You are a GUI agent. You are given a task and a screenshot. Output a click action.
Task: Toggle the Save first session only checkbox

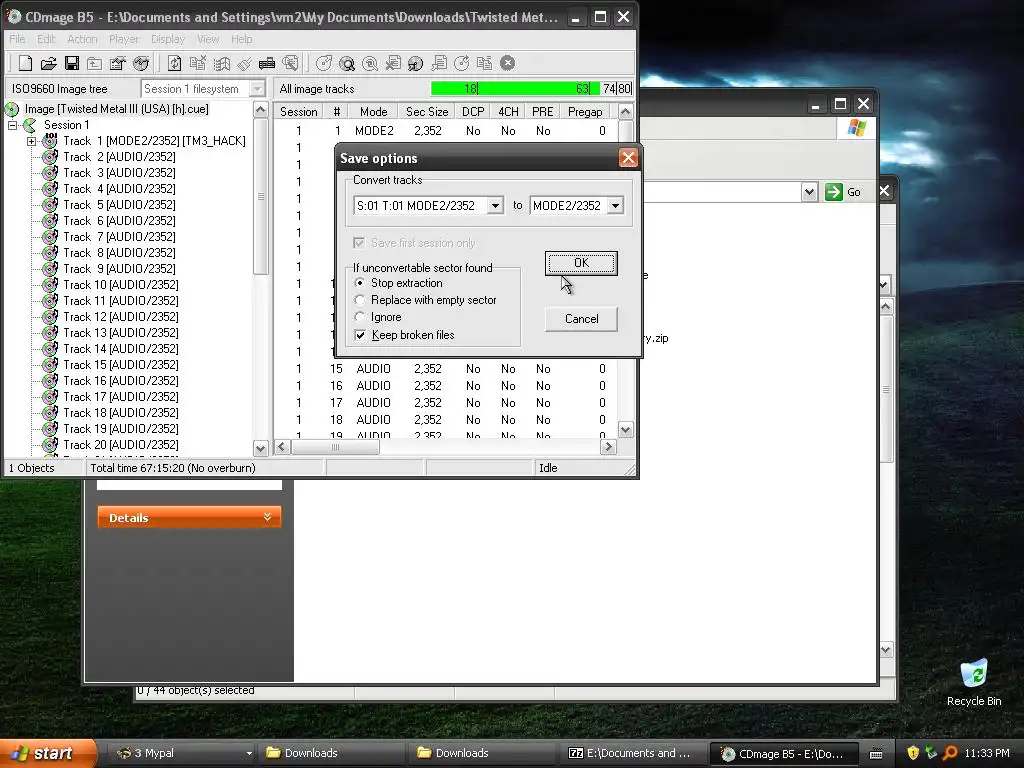(x=359, y=243)
